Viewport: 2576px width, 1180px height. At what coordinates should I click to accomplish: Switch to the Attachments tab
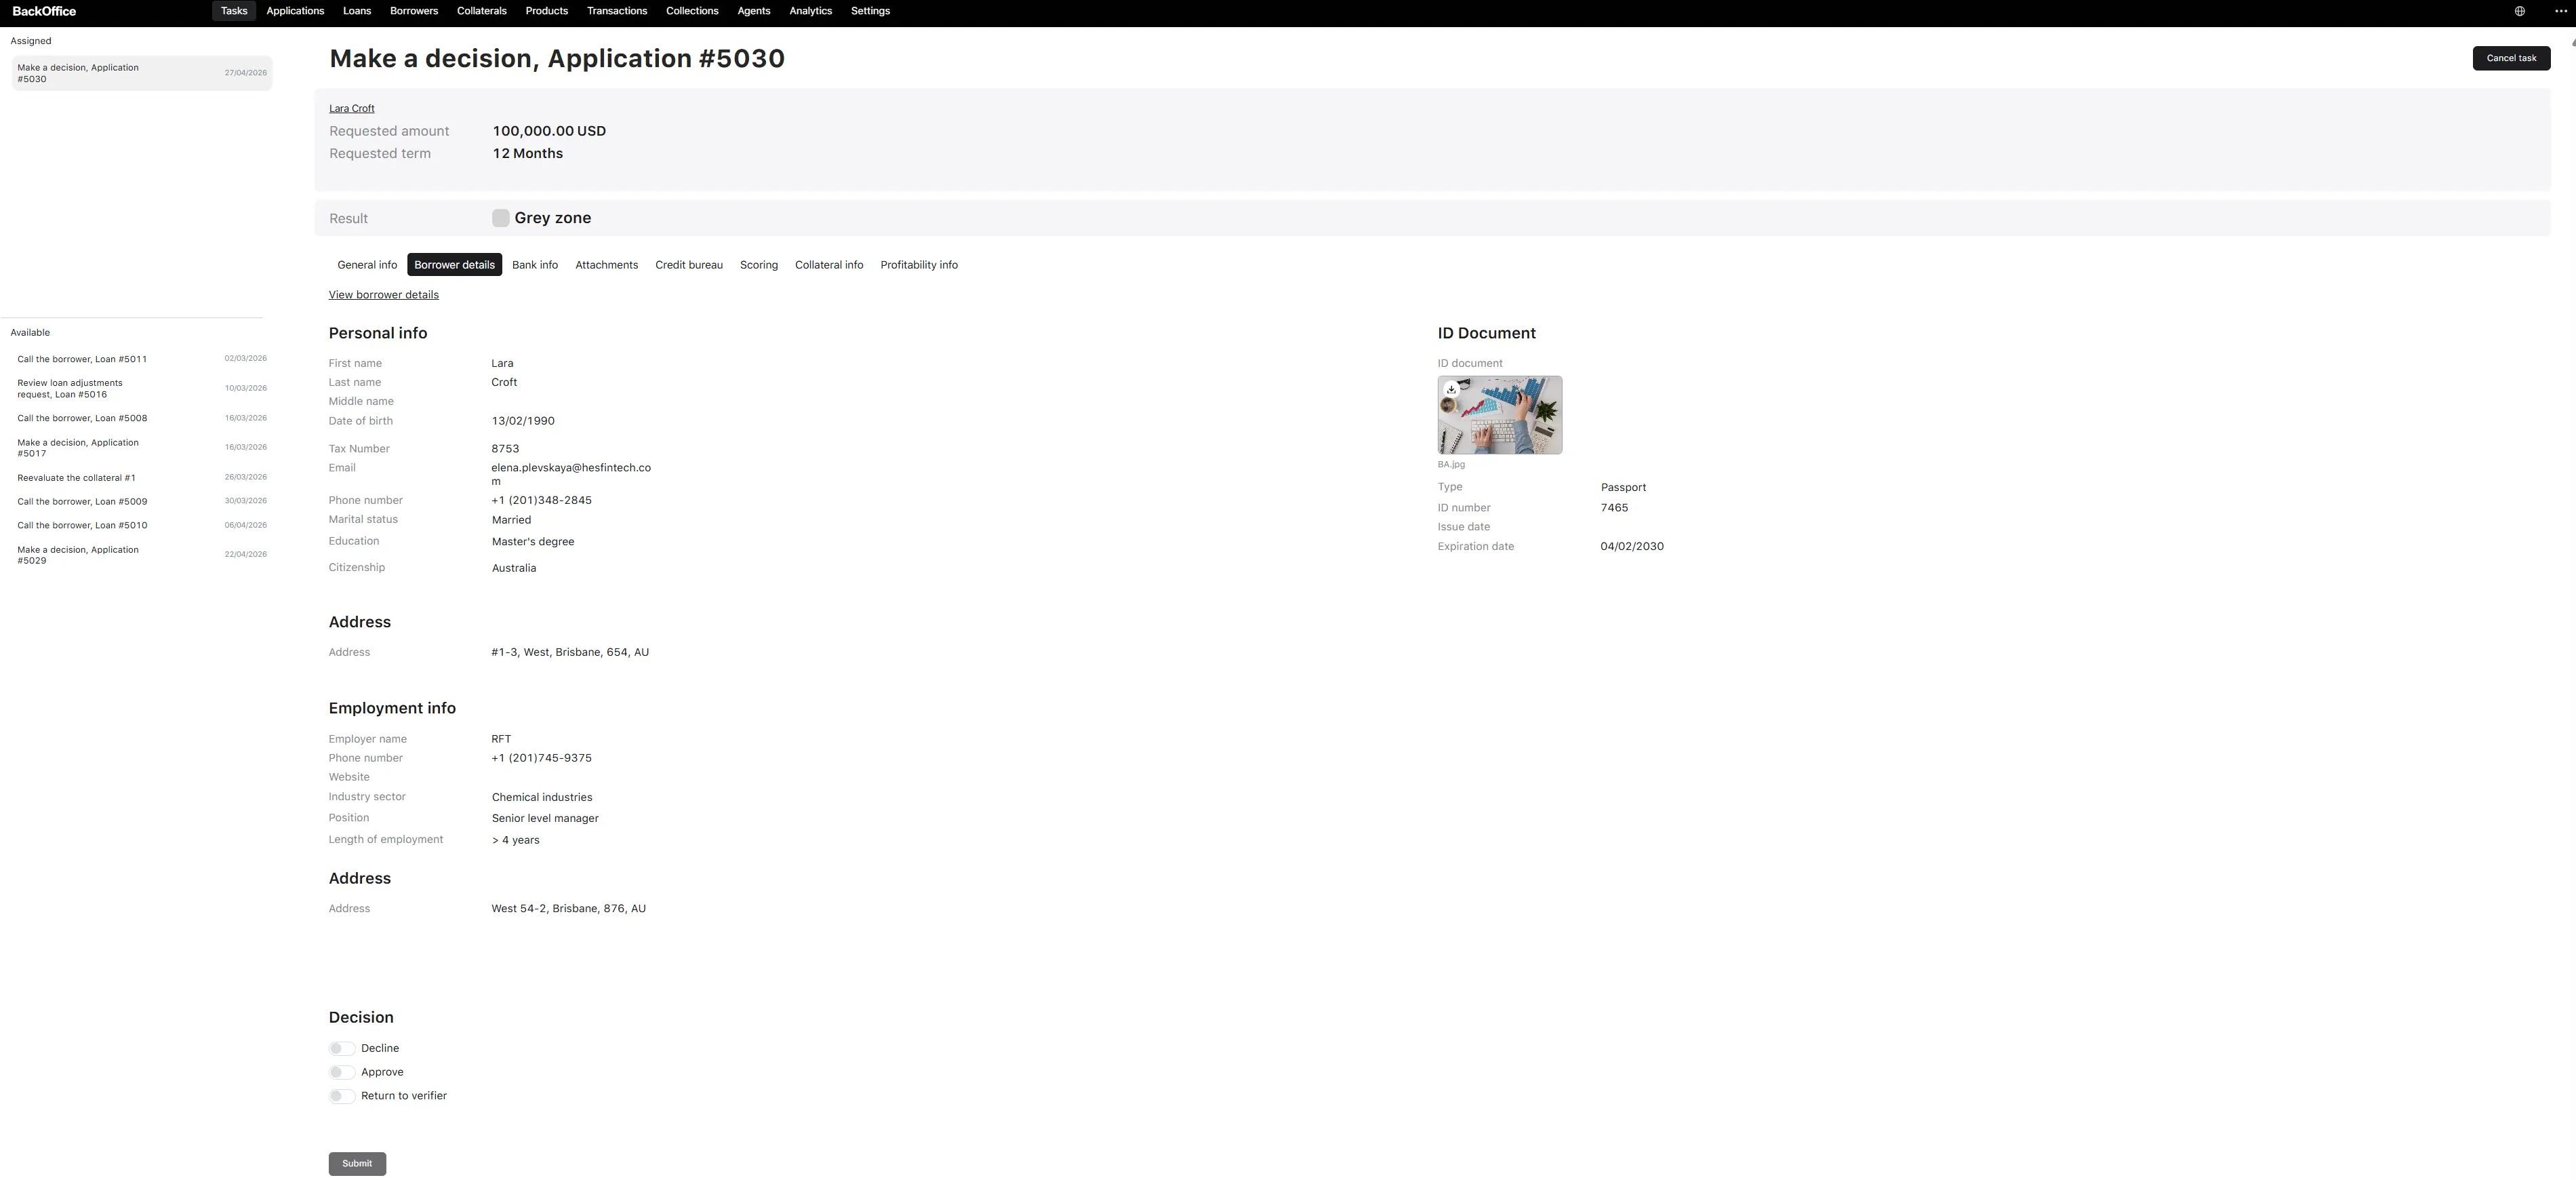coord(607,265)
